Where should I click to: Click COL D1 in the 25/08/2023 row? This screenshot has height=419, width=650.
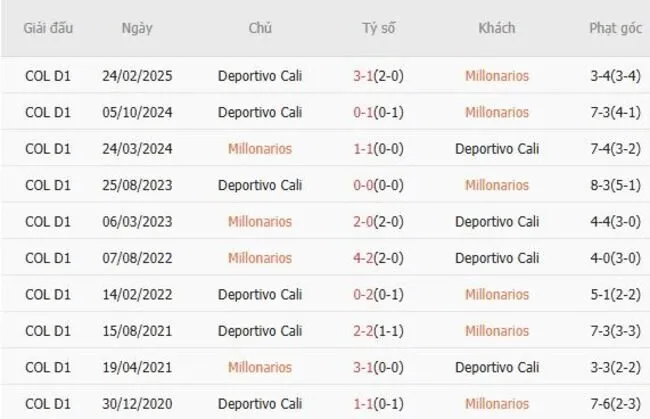49,185
